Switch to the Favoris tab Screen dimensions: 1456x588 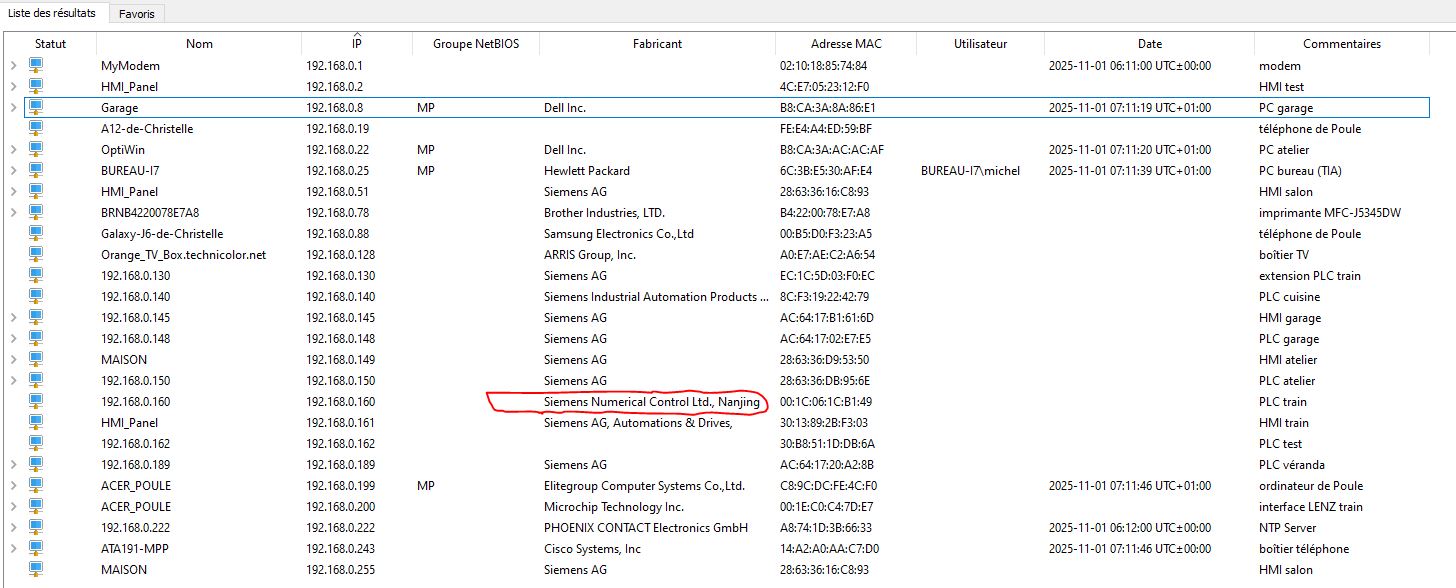point(136,14)
